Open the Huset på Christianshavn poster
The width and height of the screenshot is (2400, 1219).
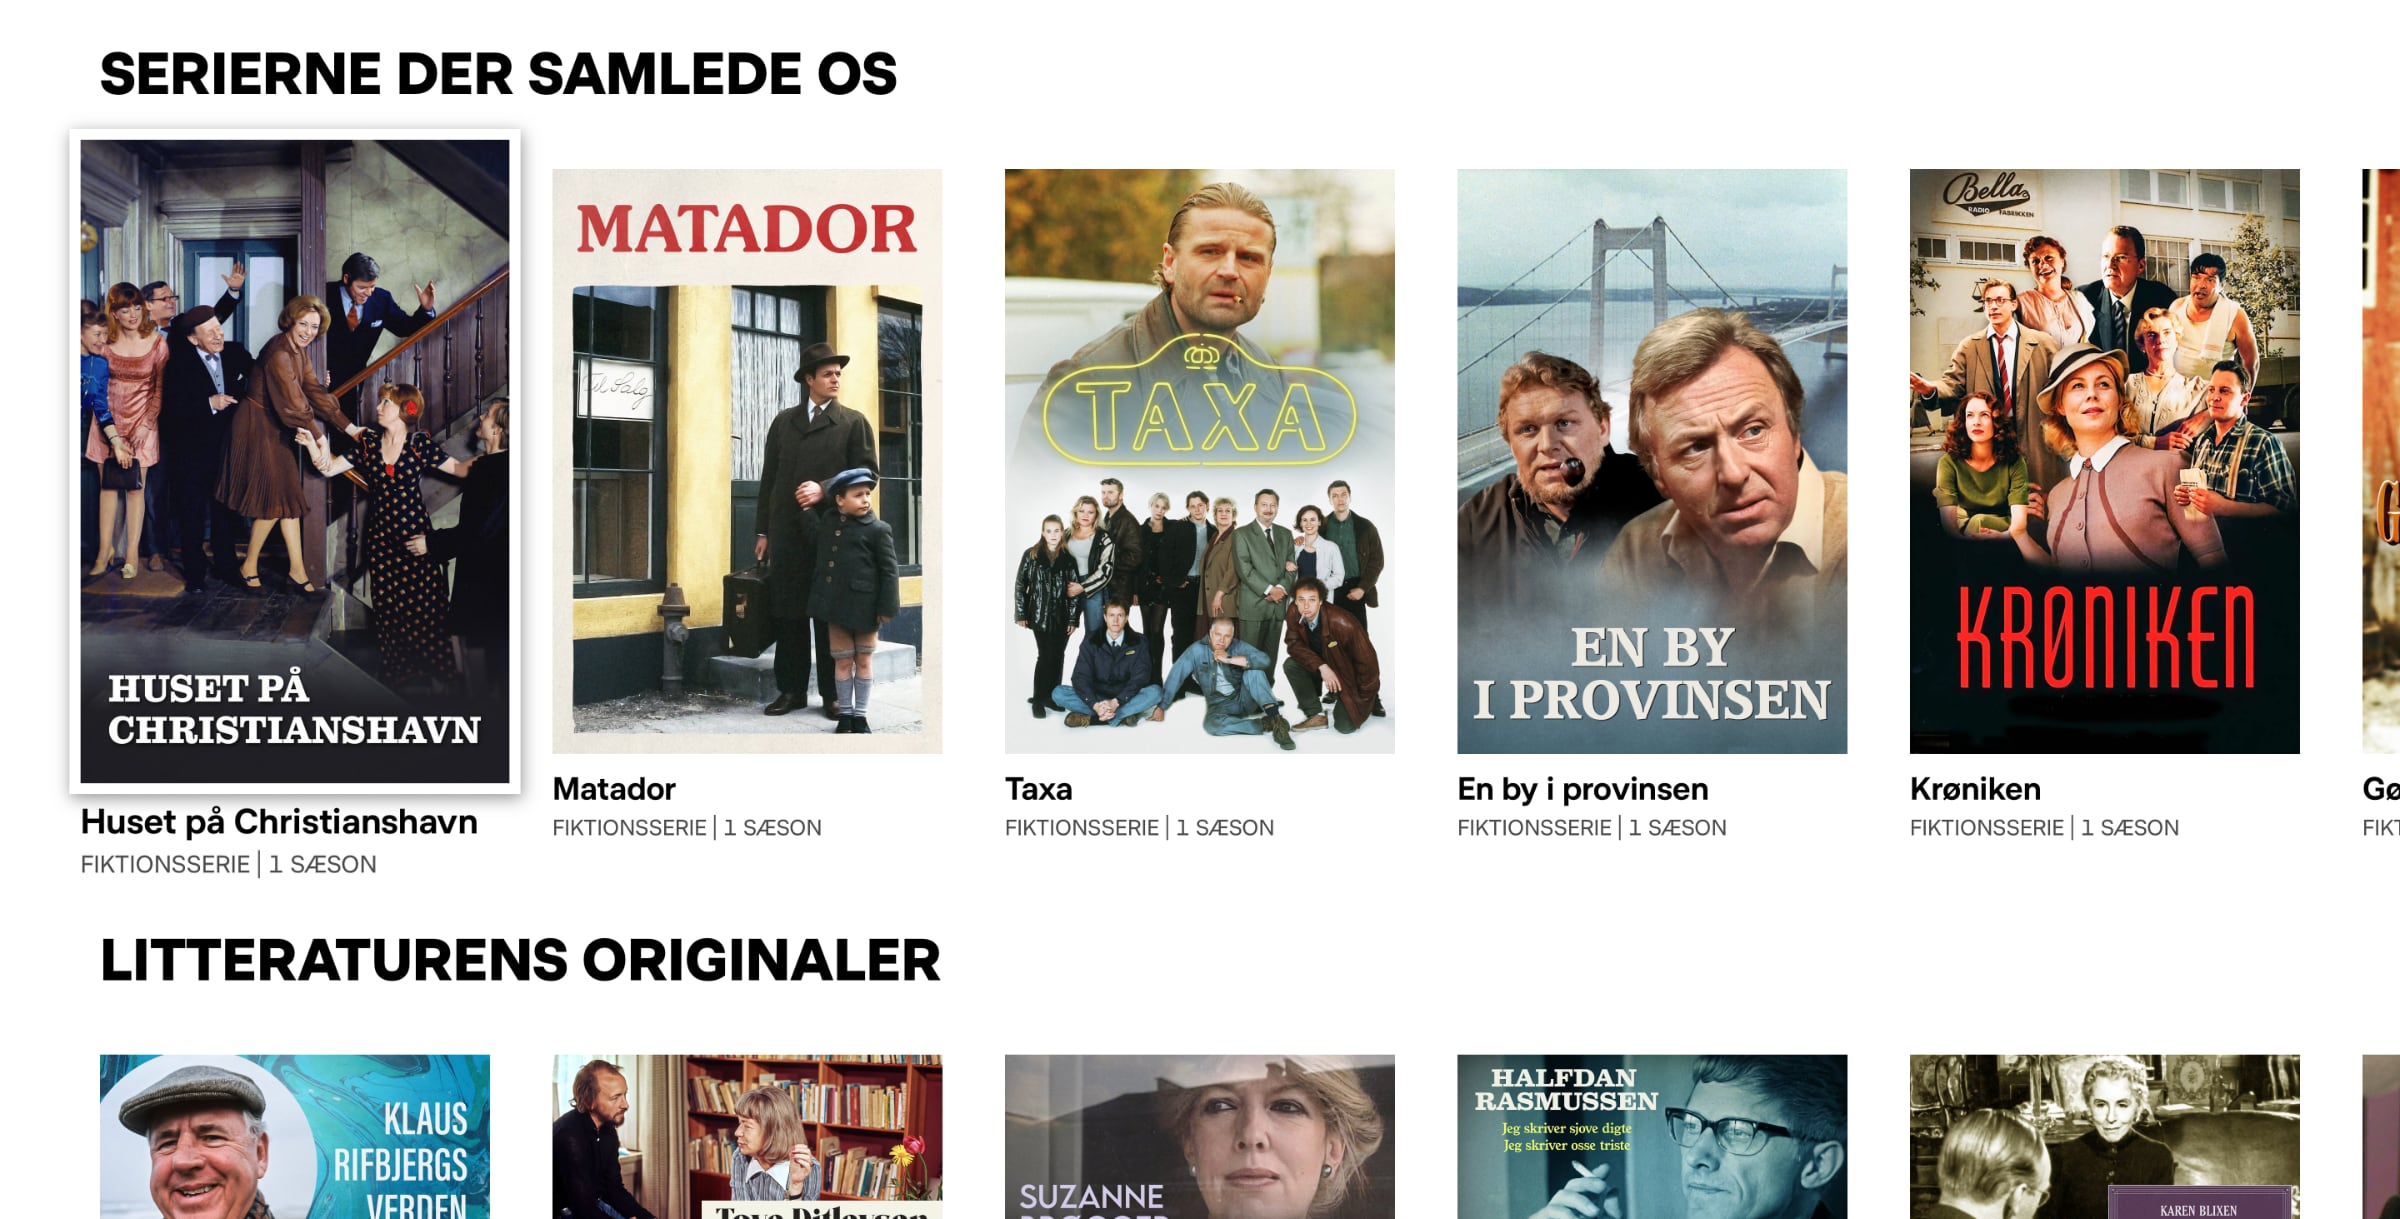[295, 461]
